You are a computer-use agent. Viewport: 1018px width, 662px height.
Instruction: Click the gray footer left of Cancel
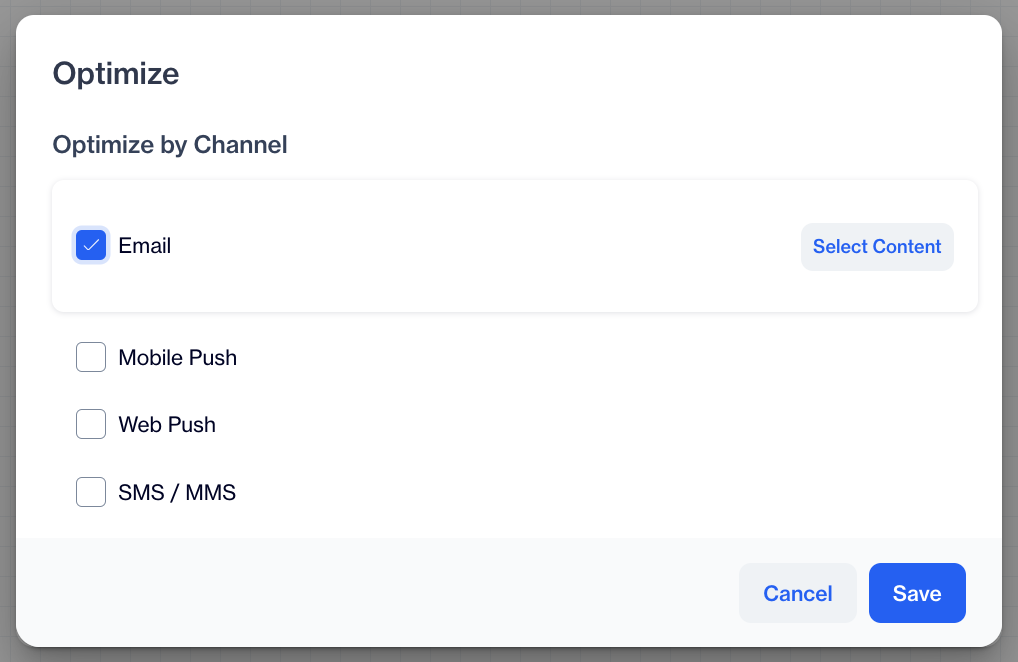(x=380, y=593)
